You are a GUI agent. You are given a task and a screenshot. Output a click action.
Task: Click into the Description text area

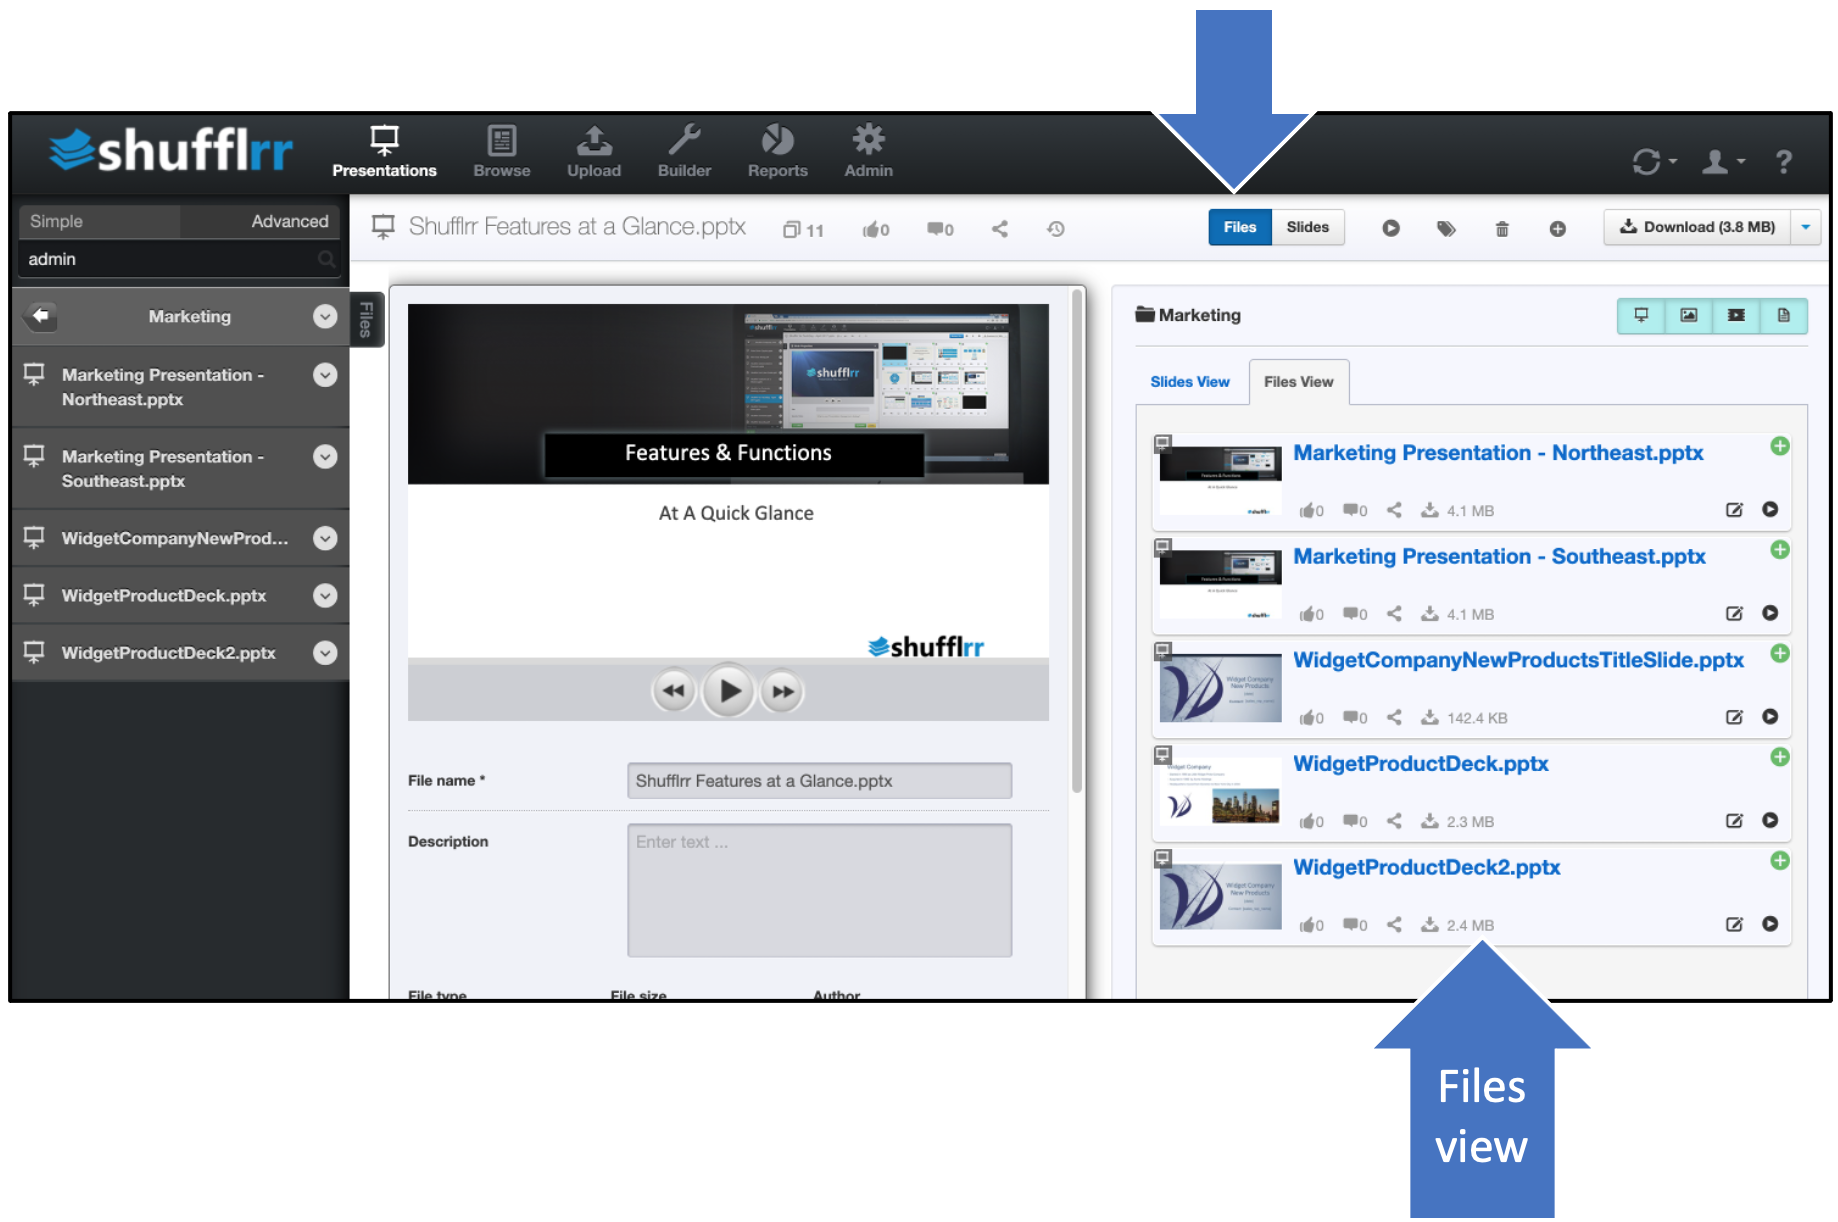point(819,890)
